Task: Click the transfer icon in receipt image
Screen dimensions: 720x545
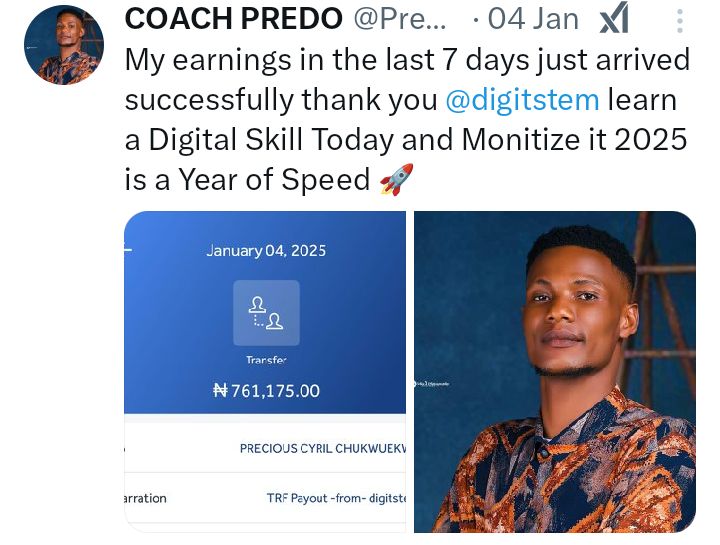Action: (266, 313)
